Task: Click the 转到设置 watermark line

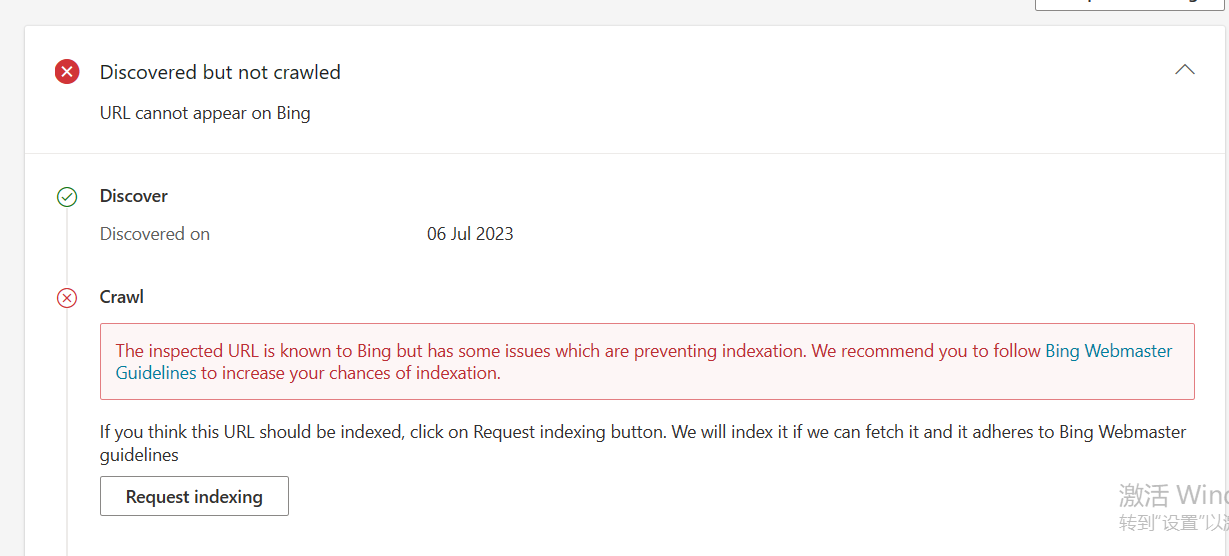Action: [1172, 523]
